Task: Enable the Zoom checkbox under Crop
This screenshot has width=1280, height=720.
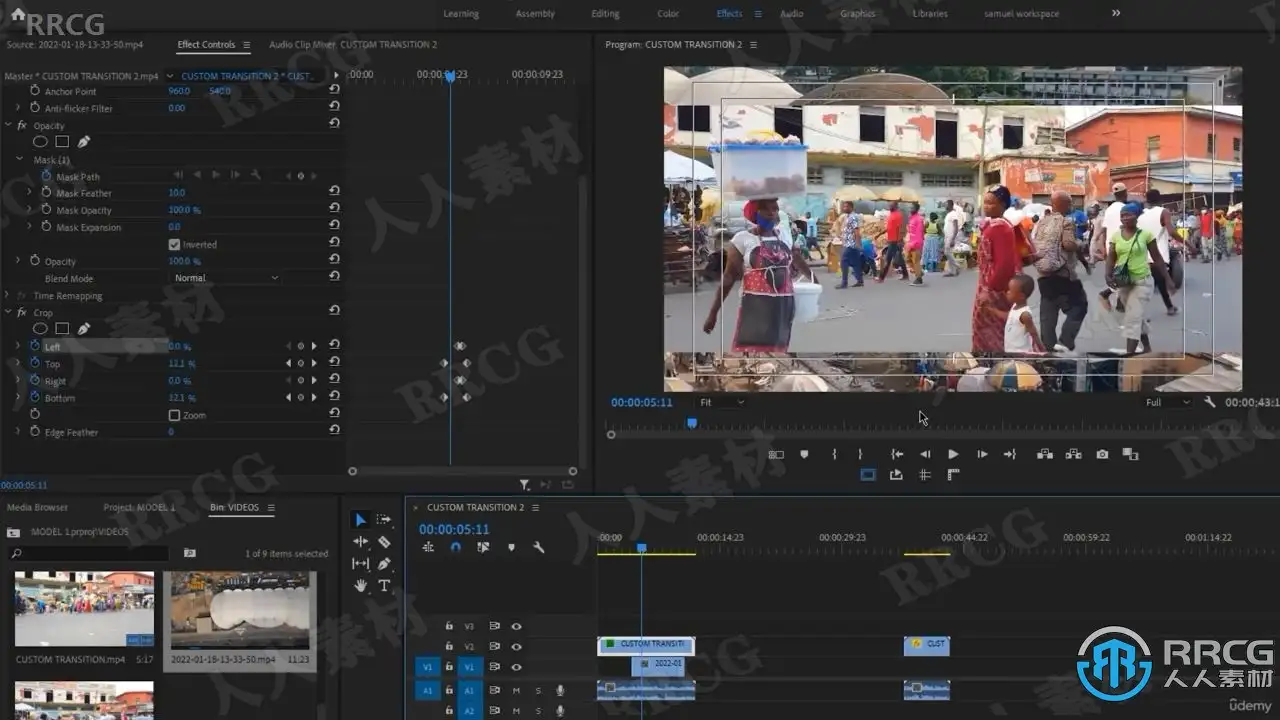Action: pyautogui.click(x=174, y=415)
